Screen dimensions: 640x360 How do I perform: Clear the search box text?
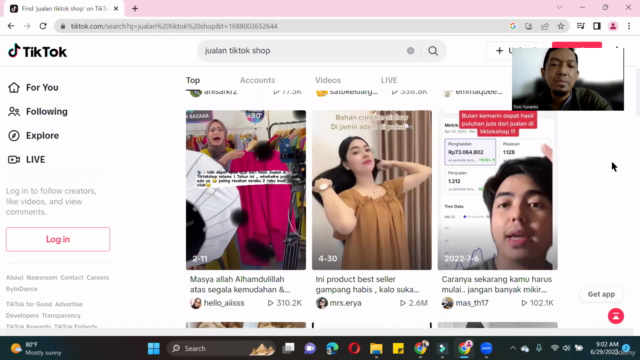[x=410, y=51]
